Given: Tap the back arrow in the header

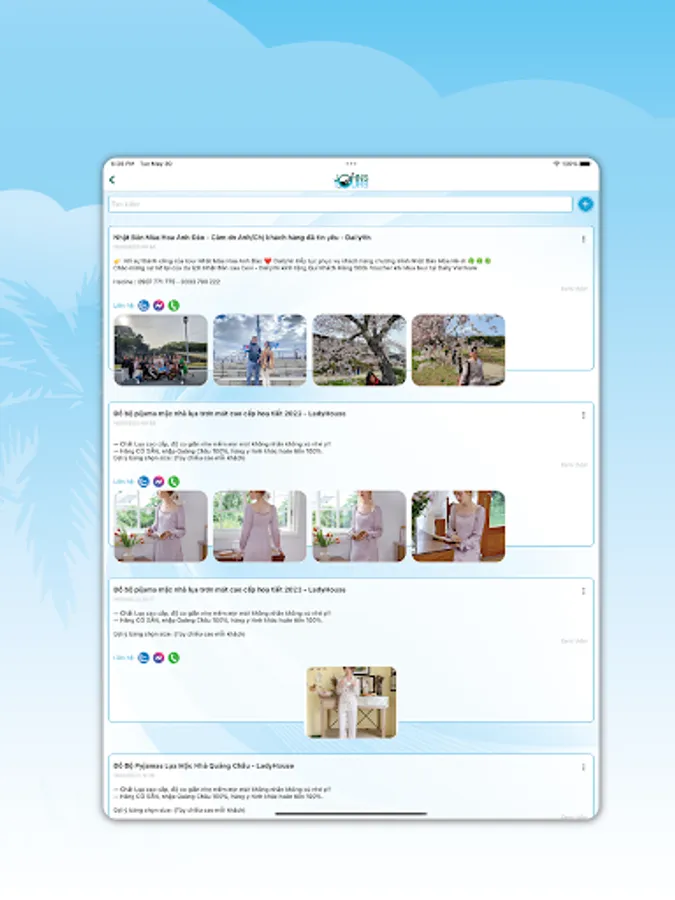Looking at the screenshot, I should (112, 180).
